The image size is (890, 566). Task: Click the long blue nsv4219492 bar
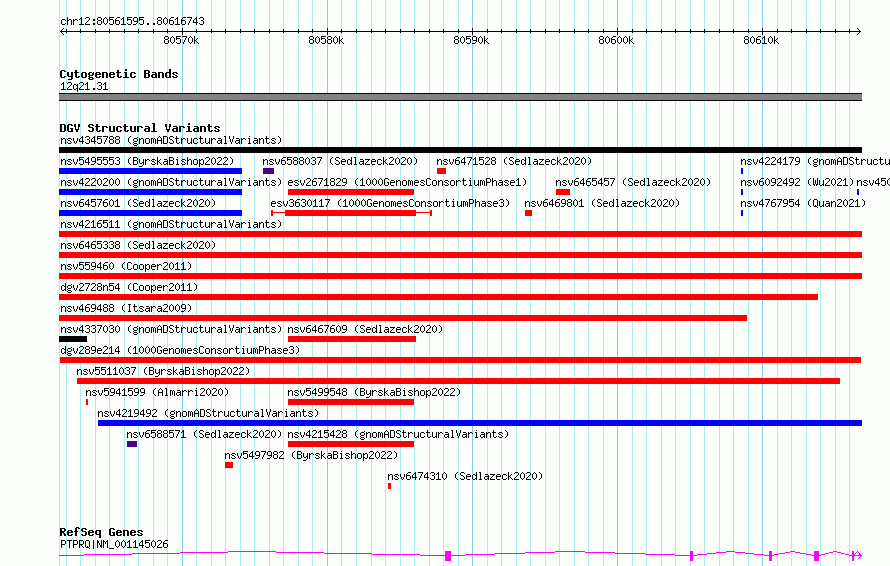point(480,423)
